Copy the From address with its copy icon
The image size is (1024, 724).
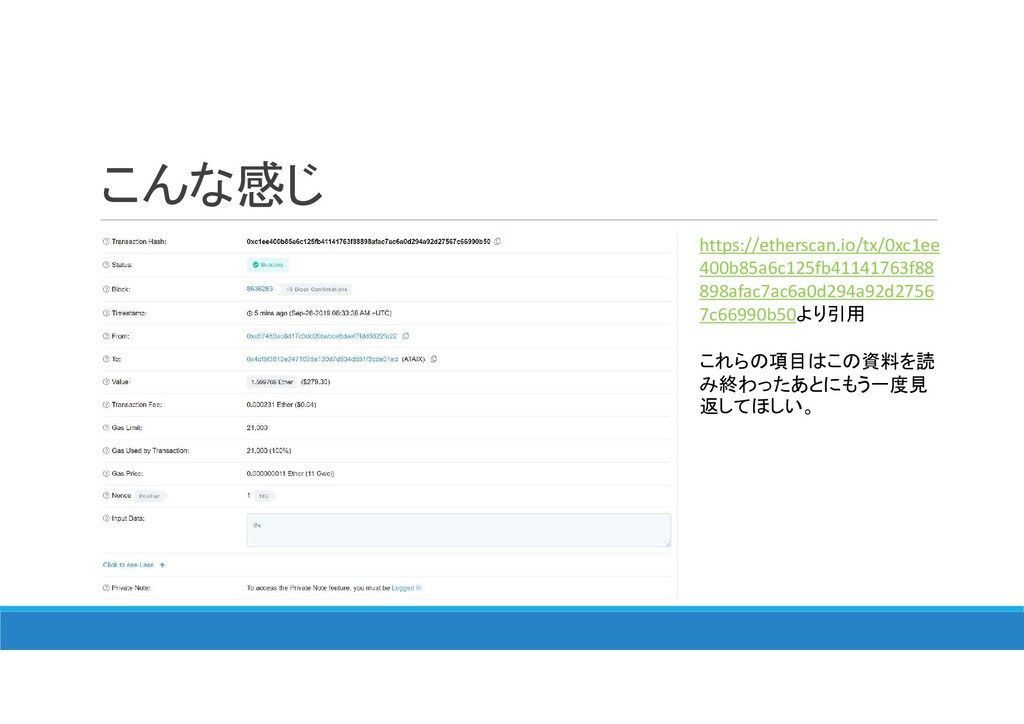tap(406, 336)
